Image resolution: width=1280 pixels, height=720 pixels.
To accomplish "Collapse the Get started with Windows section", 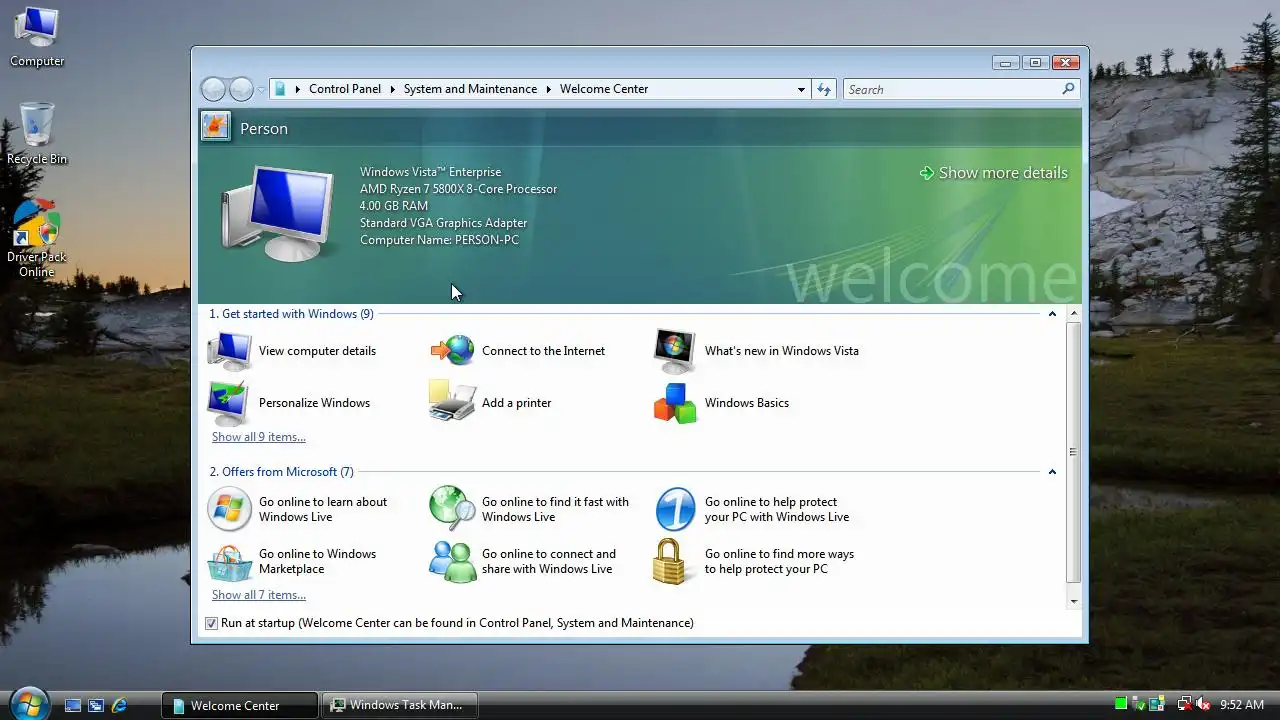I will point(1052,314).
